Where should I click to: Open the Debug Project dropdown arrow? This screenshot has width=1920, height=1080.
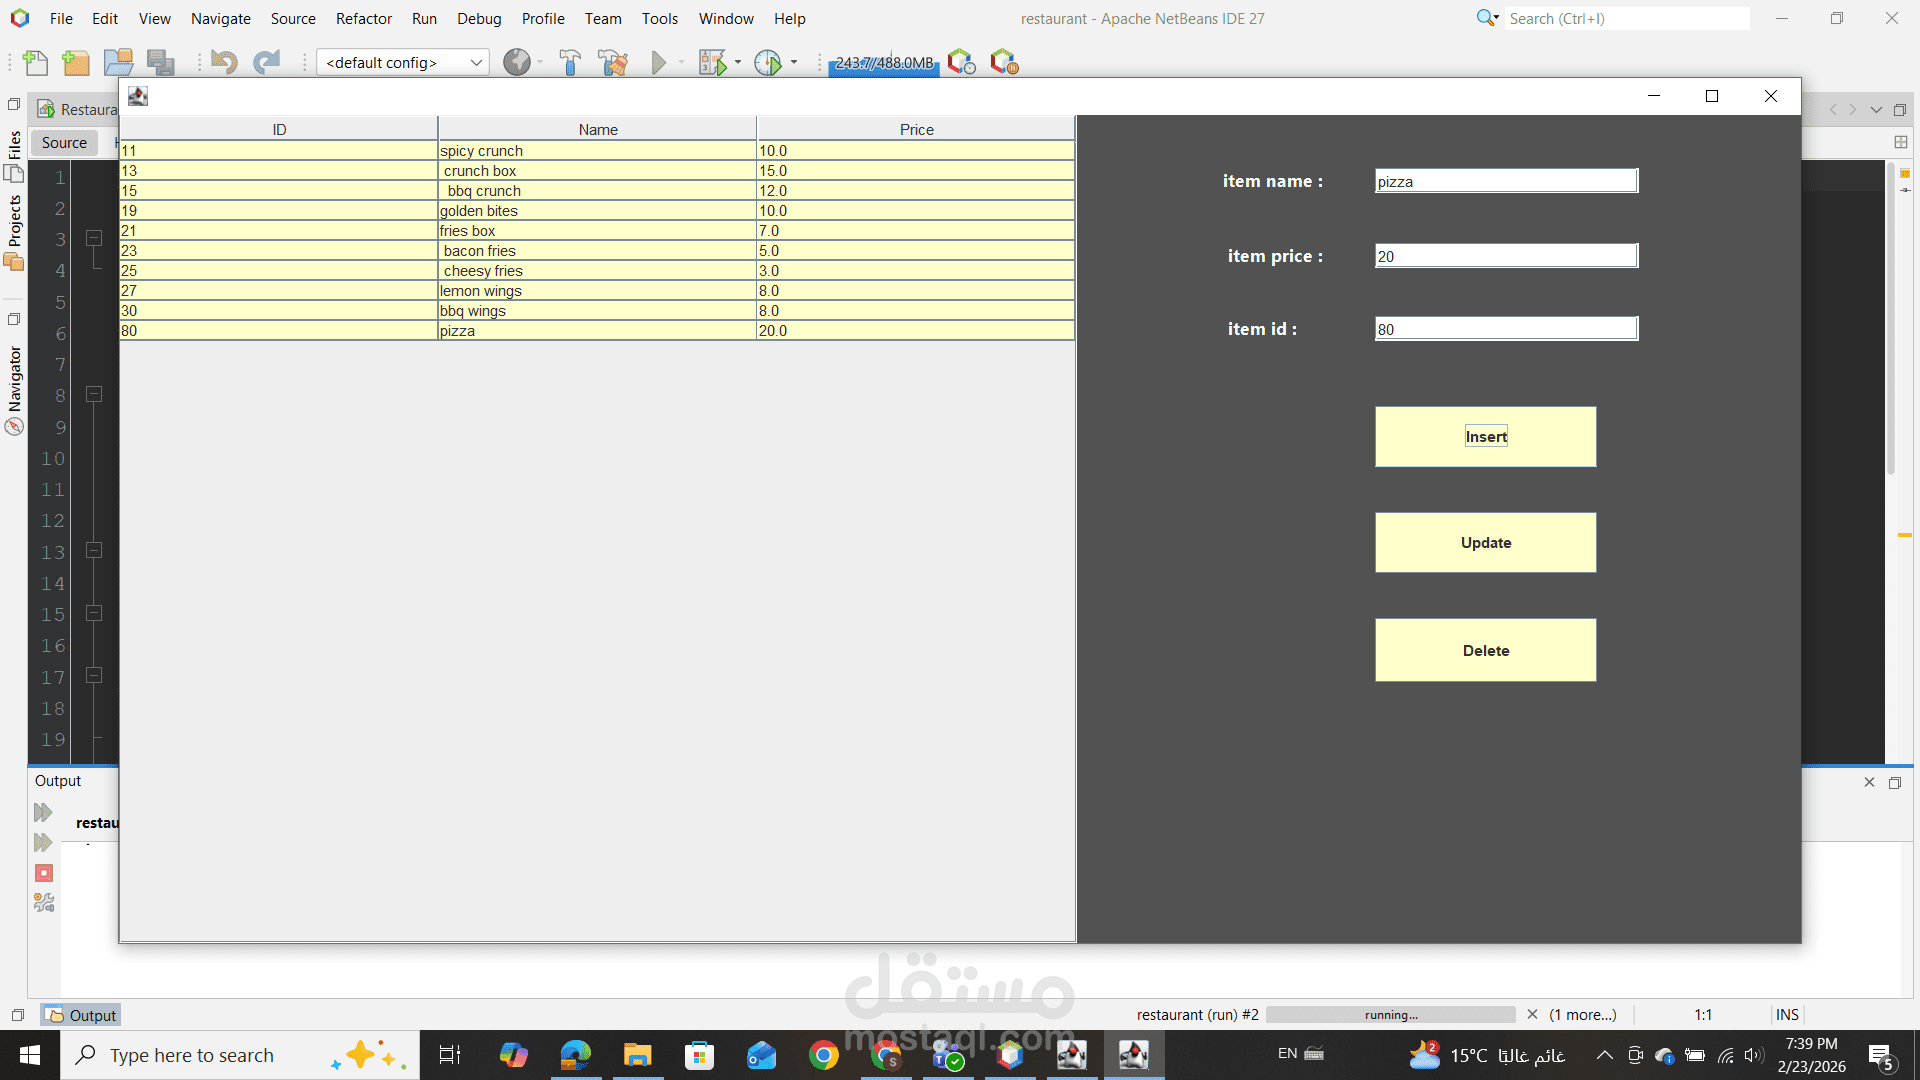click(x=738, y=62)
